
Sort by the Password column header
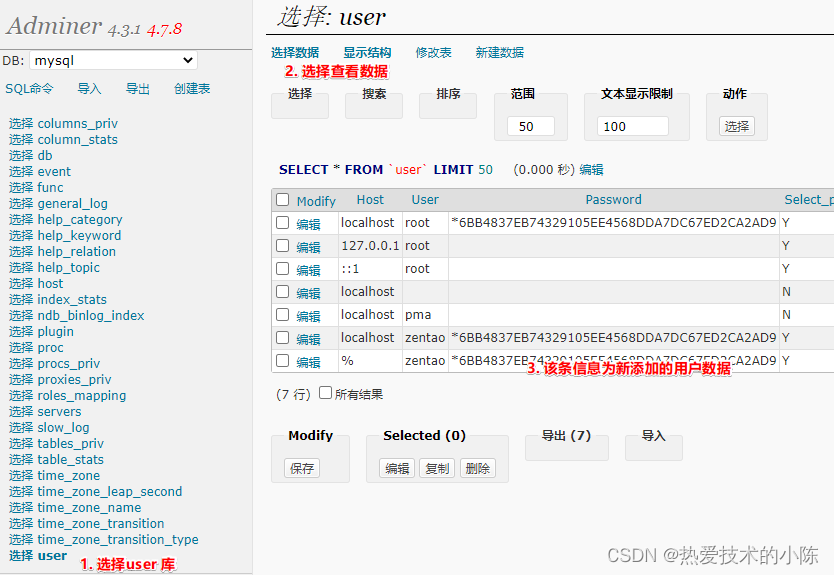coord(613,200)
